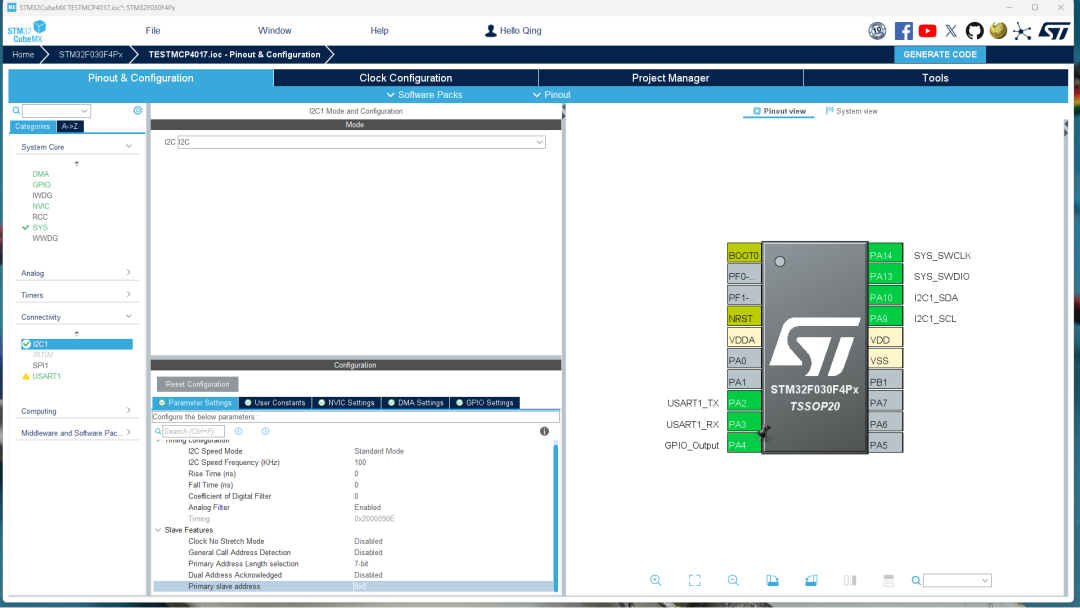Open the Pinout dropdown menu

point(551,94)
